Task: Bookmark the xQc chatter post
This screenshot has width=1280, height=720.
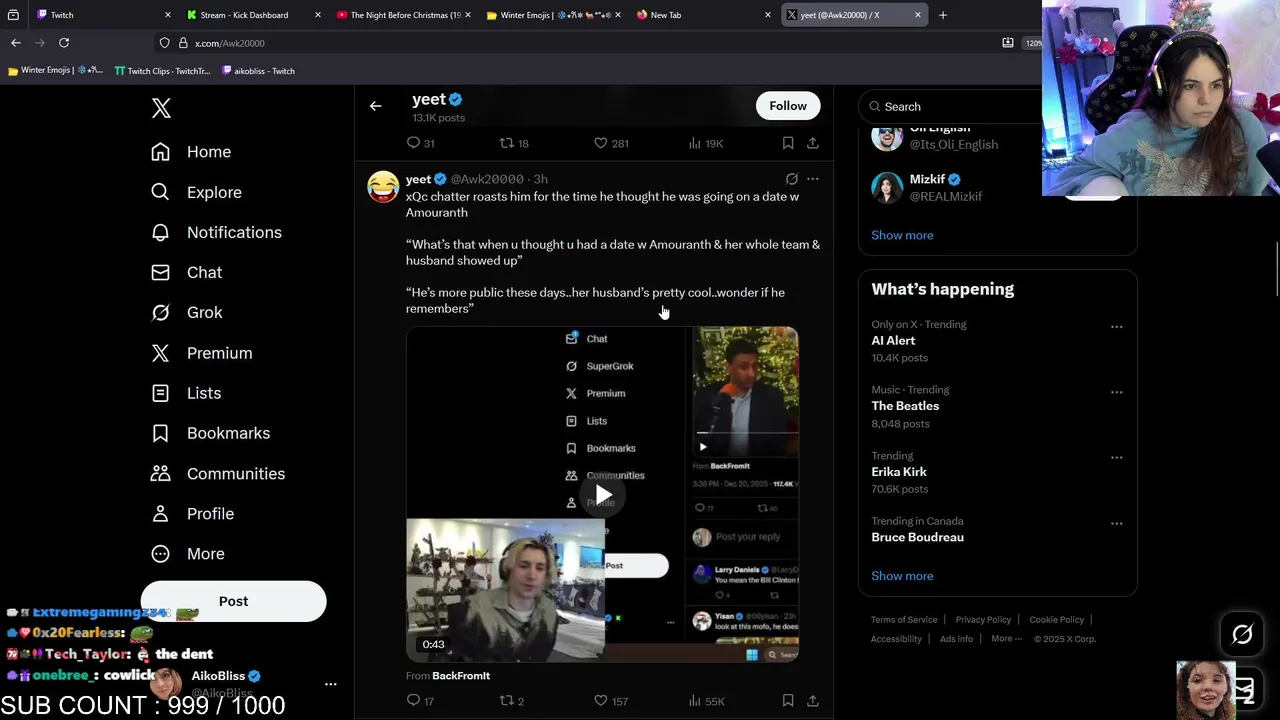Action: (x=788, y=701)
